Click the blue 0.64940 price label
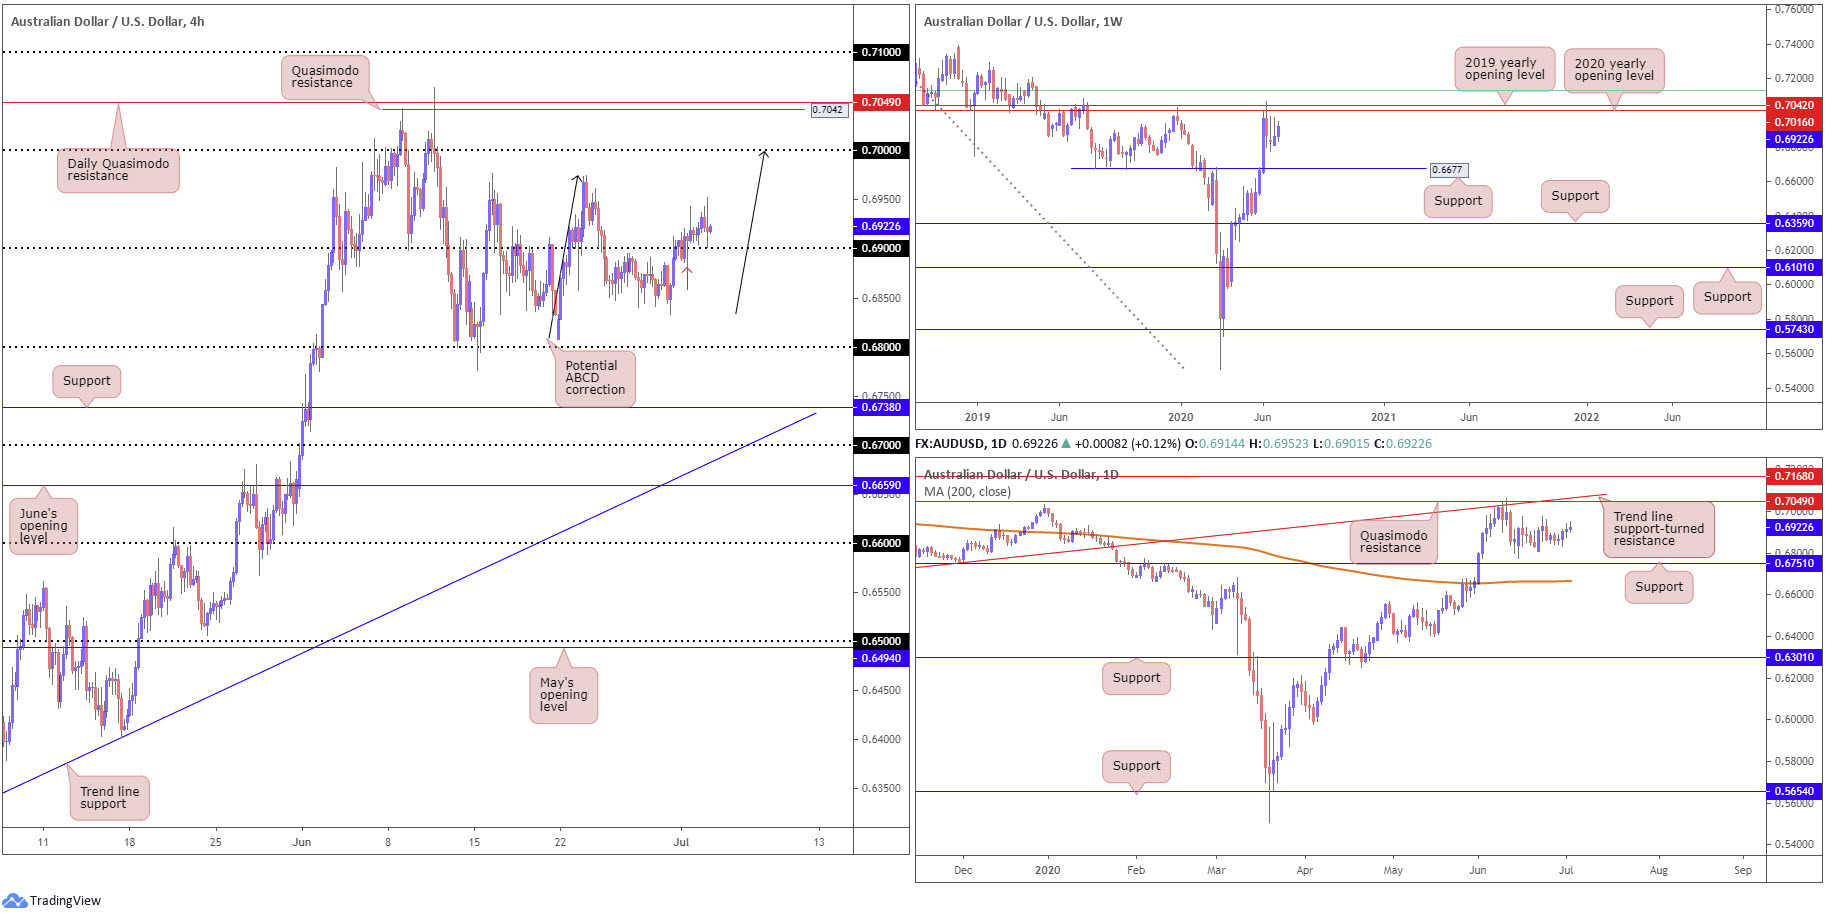Viewport: 1825px width, 913px height. pos(881,658)
